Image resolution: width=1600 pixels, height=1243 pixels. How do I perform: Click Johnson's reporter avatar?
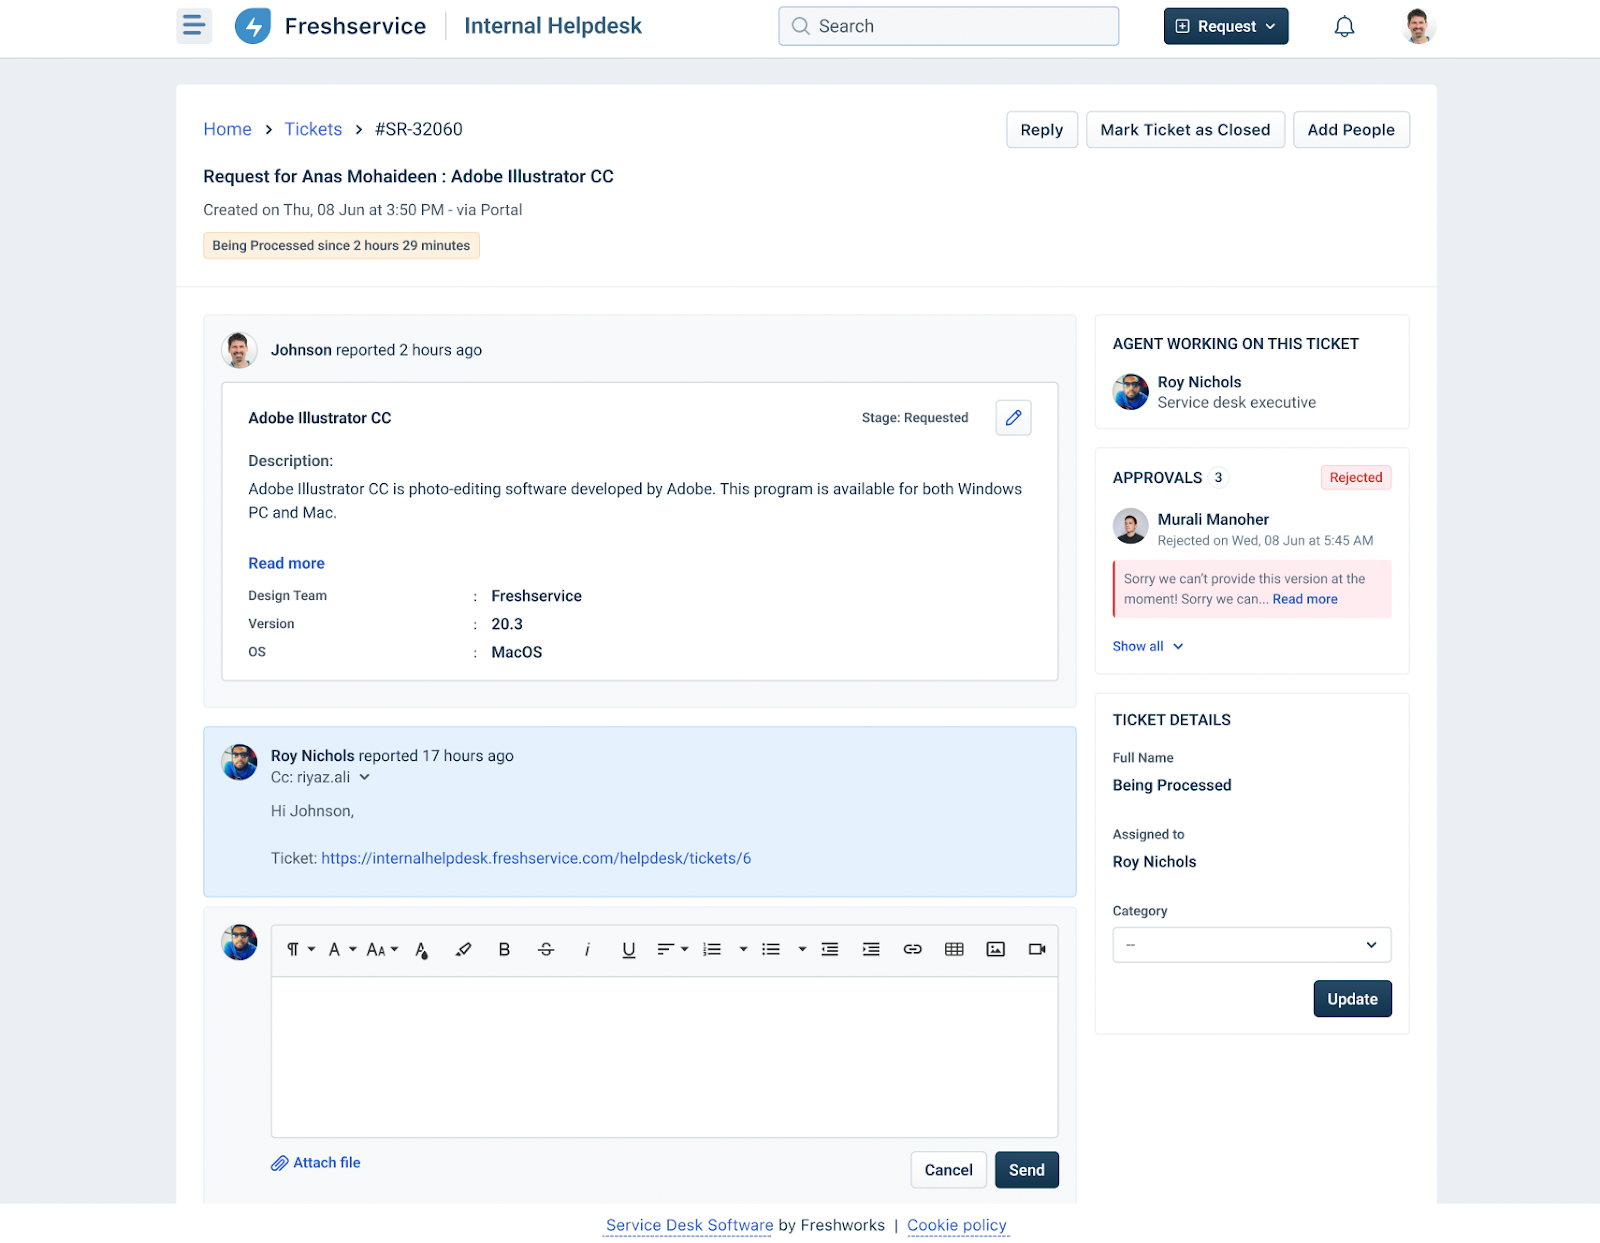pyautogui.click(x=239, y=350)
